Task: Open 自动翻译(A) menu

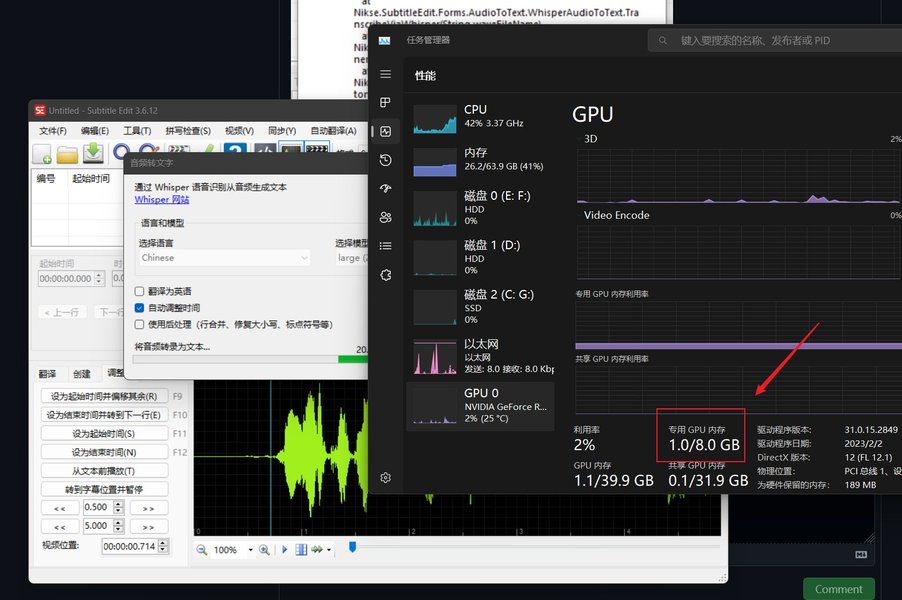Action: (x=334, y=131)
